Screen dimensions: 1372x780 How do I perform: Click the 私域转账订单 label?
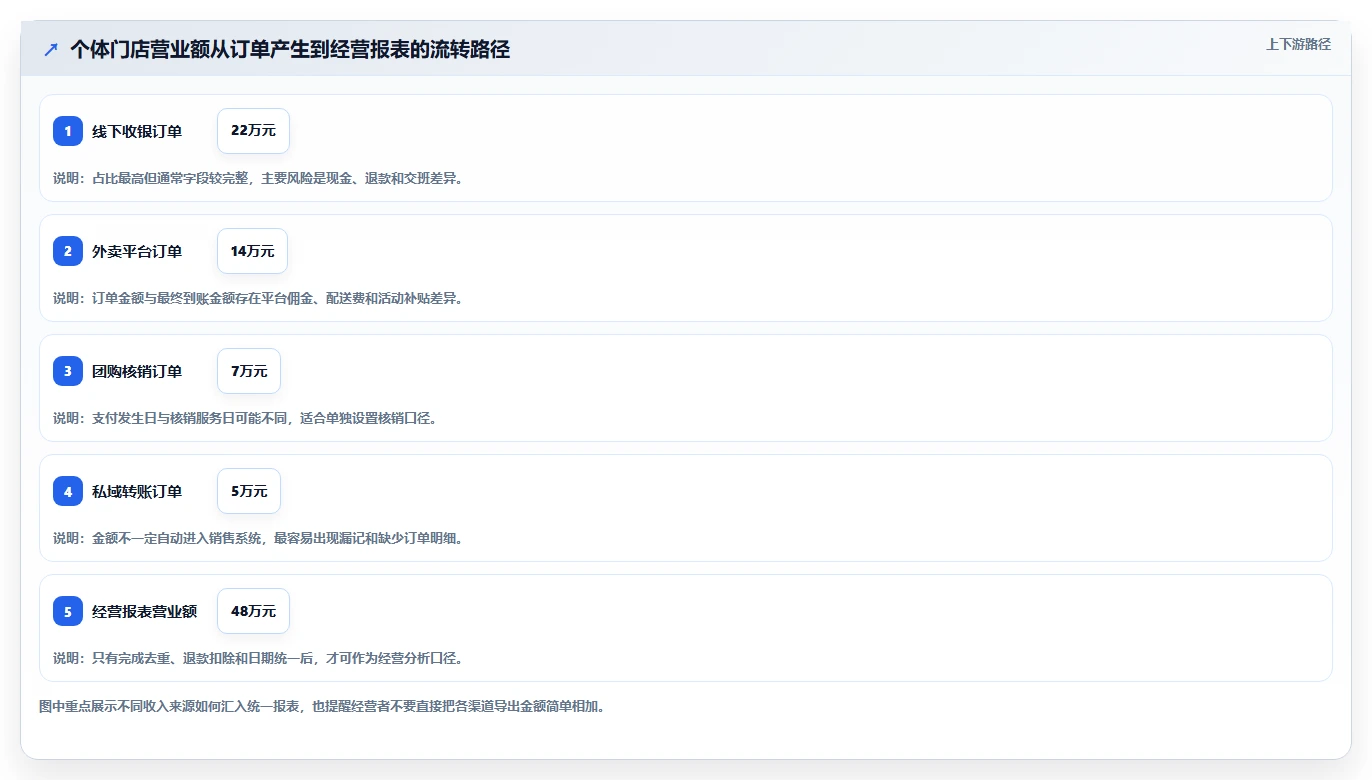pyautogui.click(x=137, y=491)
